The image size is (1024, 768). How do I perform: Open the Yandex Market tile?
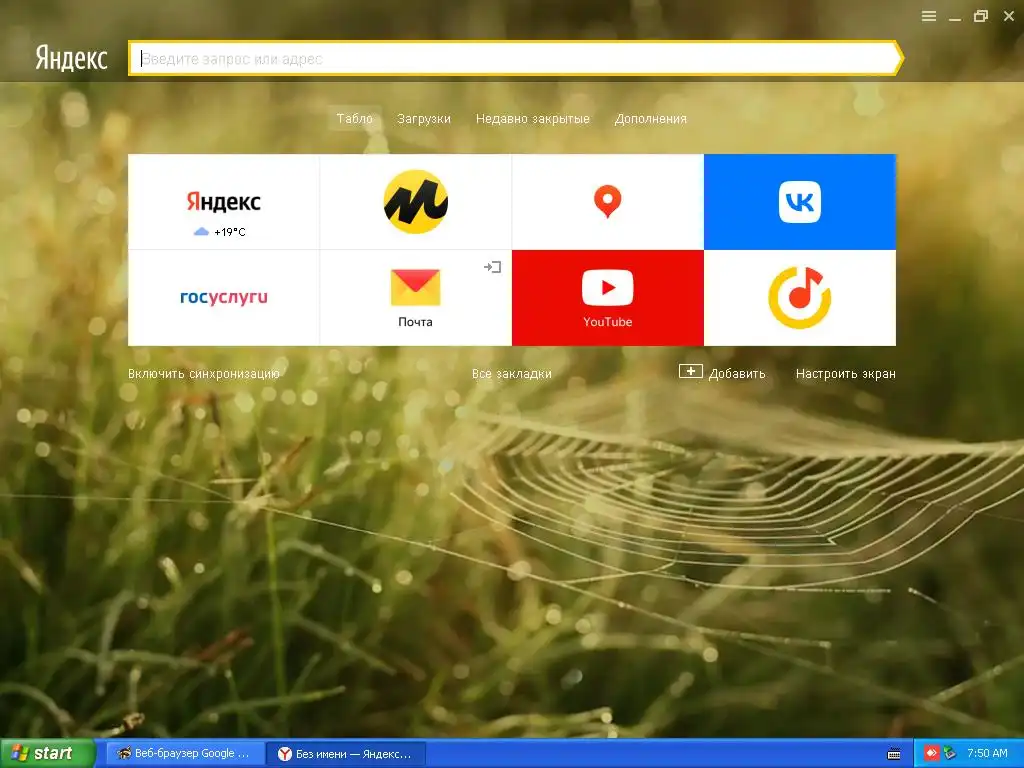point(415,202)
